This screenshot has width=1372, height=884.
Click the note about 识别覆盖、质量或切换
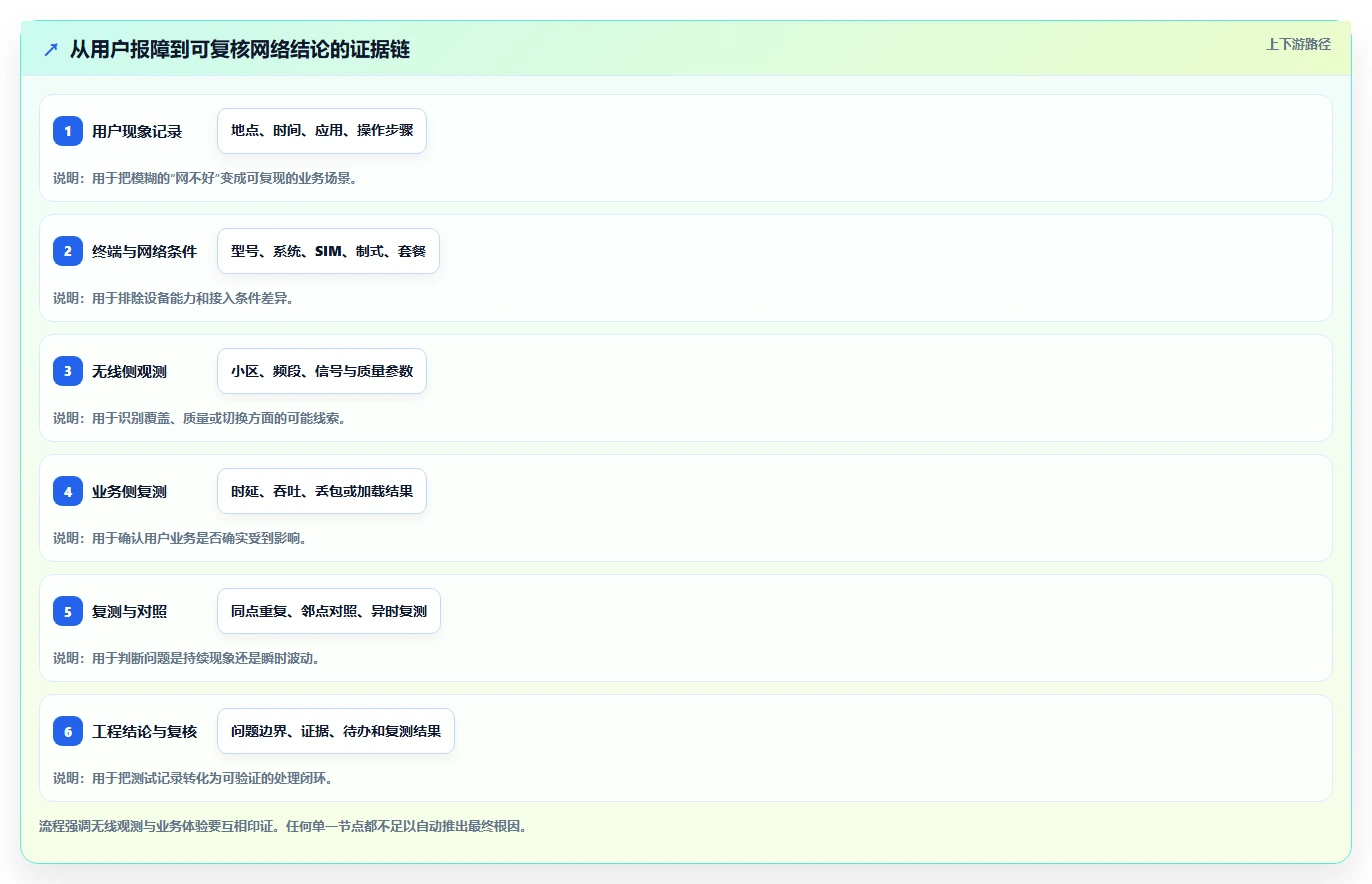click(x=199, y=418)
